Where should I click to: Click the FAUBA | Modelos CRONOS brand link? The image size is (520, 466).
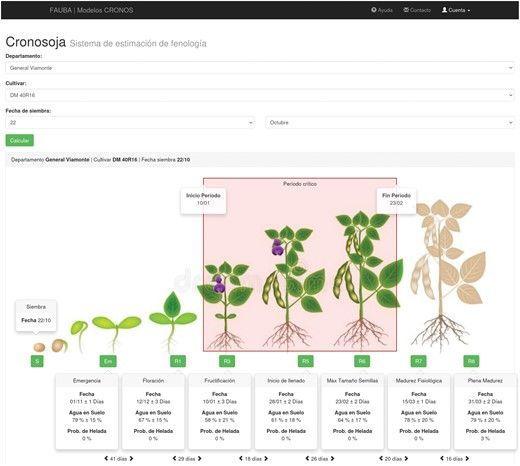(91, 10)
